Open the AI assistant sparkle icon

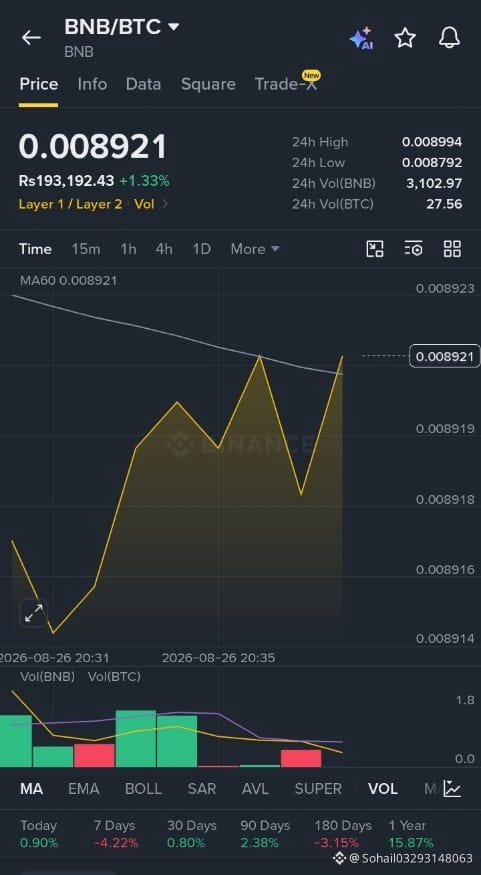pyautogui.click(x=360, y=38)
